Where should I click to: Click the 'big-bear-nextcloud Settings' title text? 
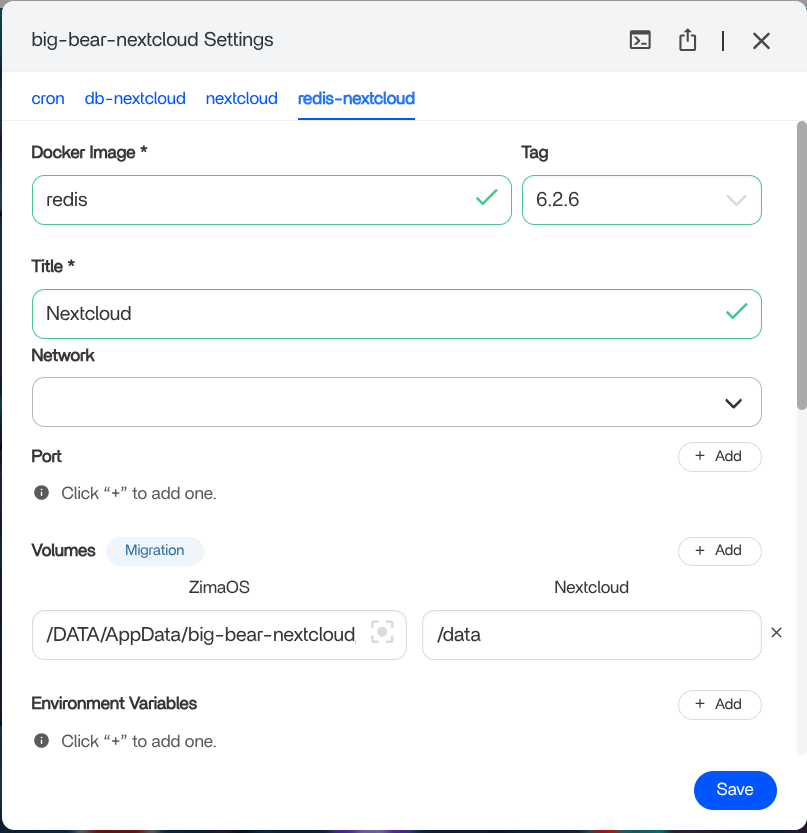coord(152,40)
